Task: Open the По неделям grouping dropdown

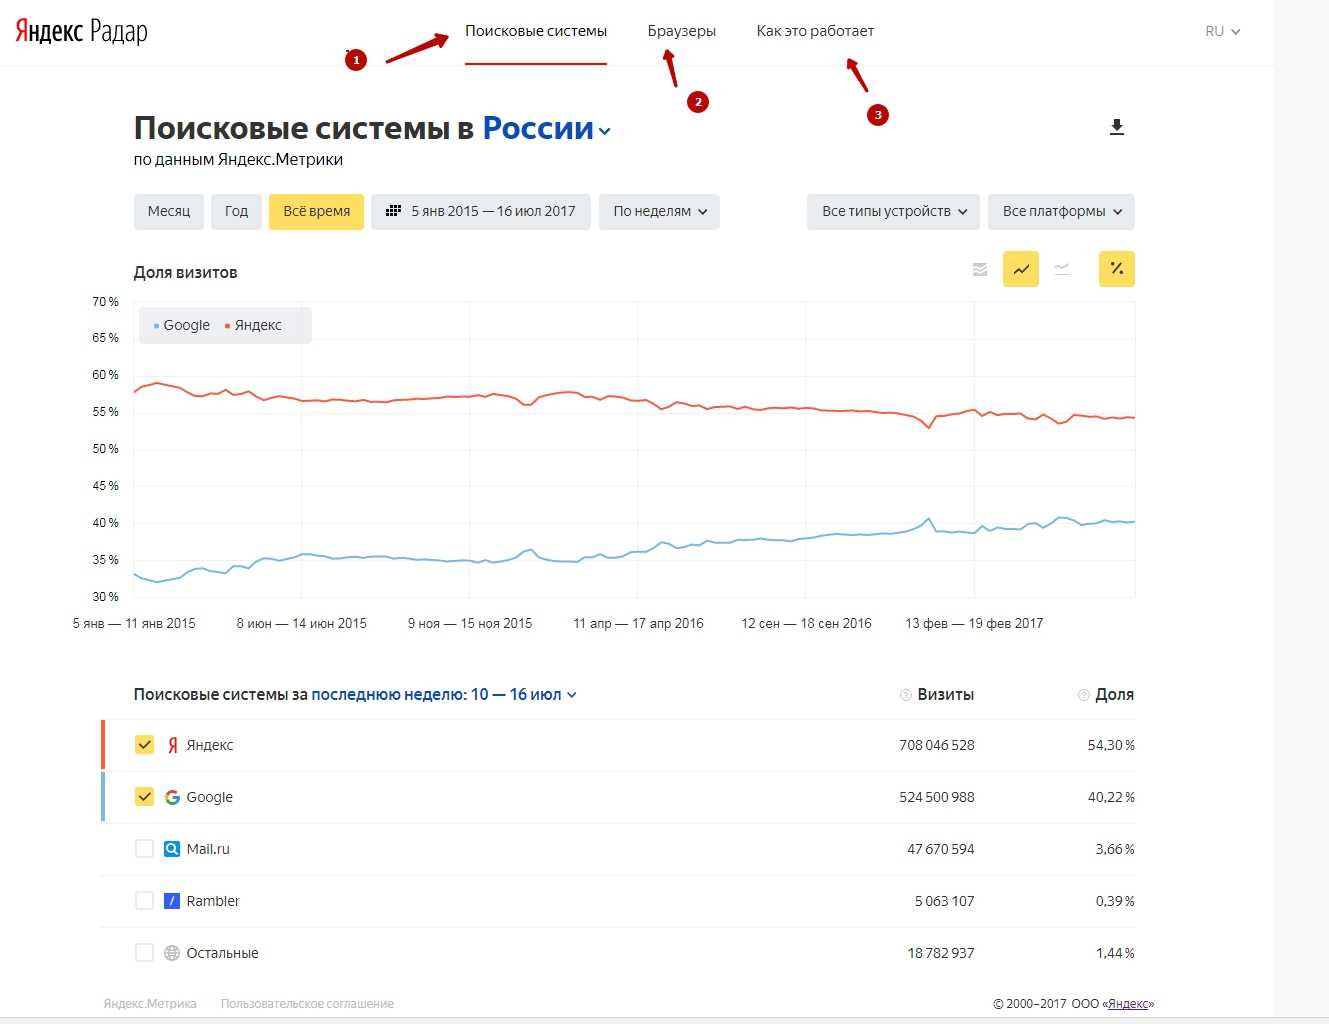Action: click(x=659, y=212)
